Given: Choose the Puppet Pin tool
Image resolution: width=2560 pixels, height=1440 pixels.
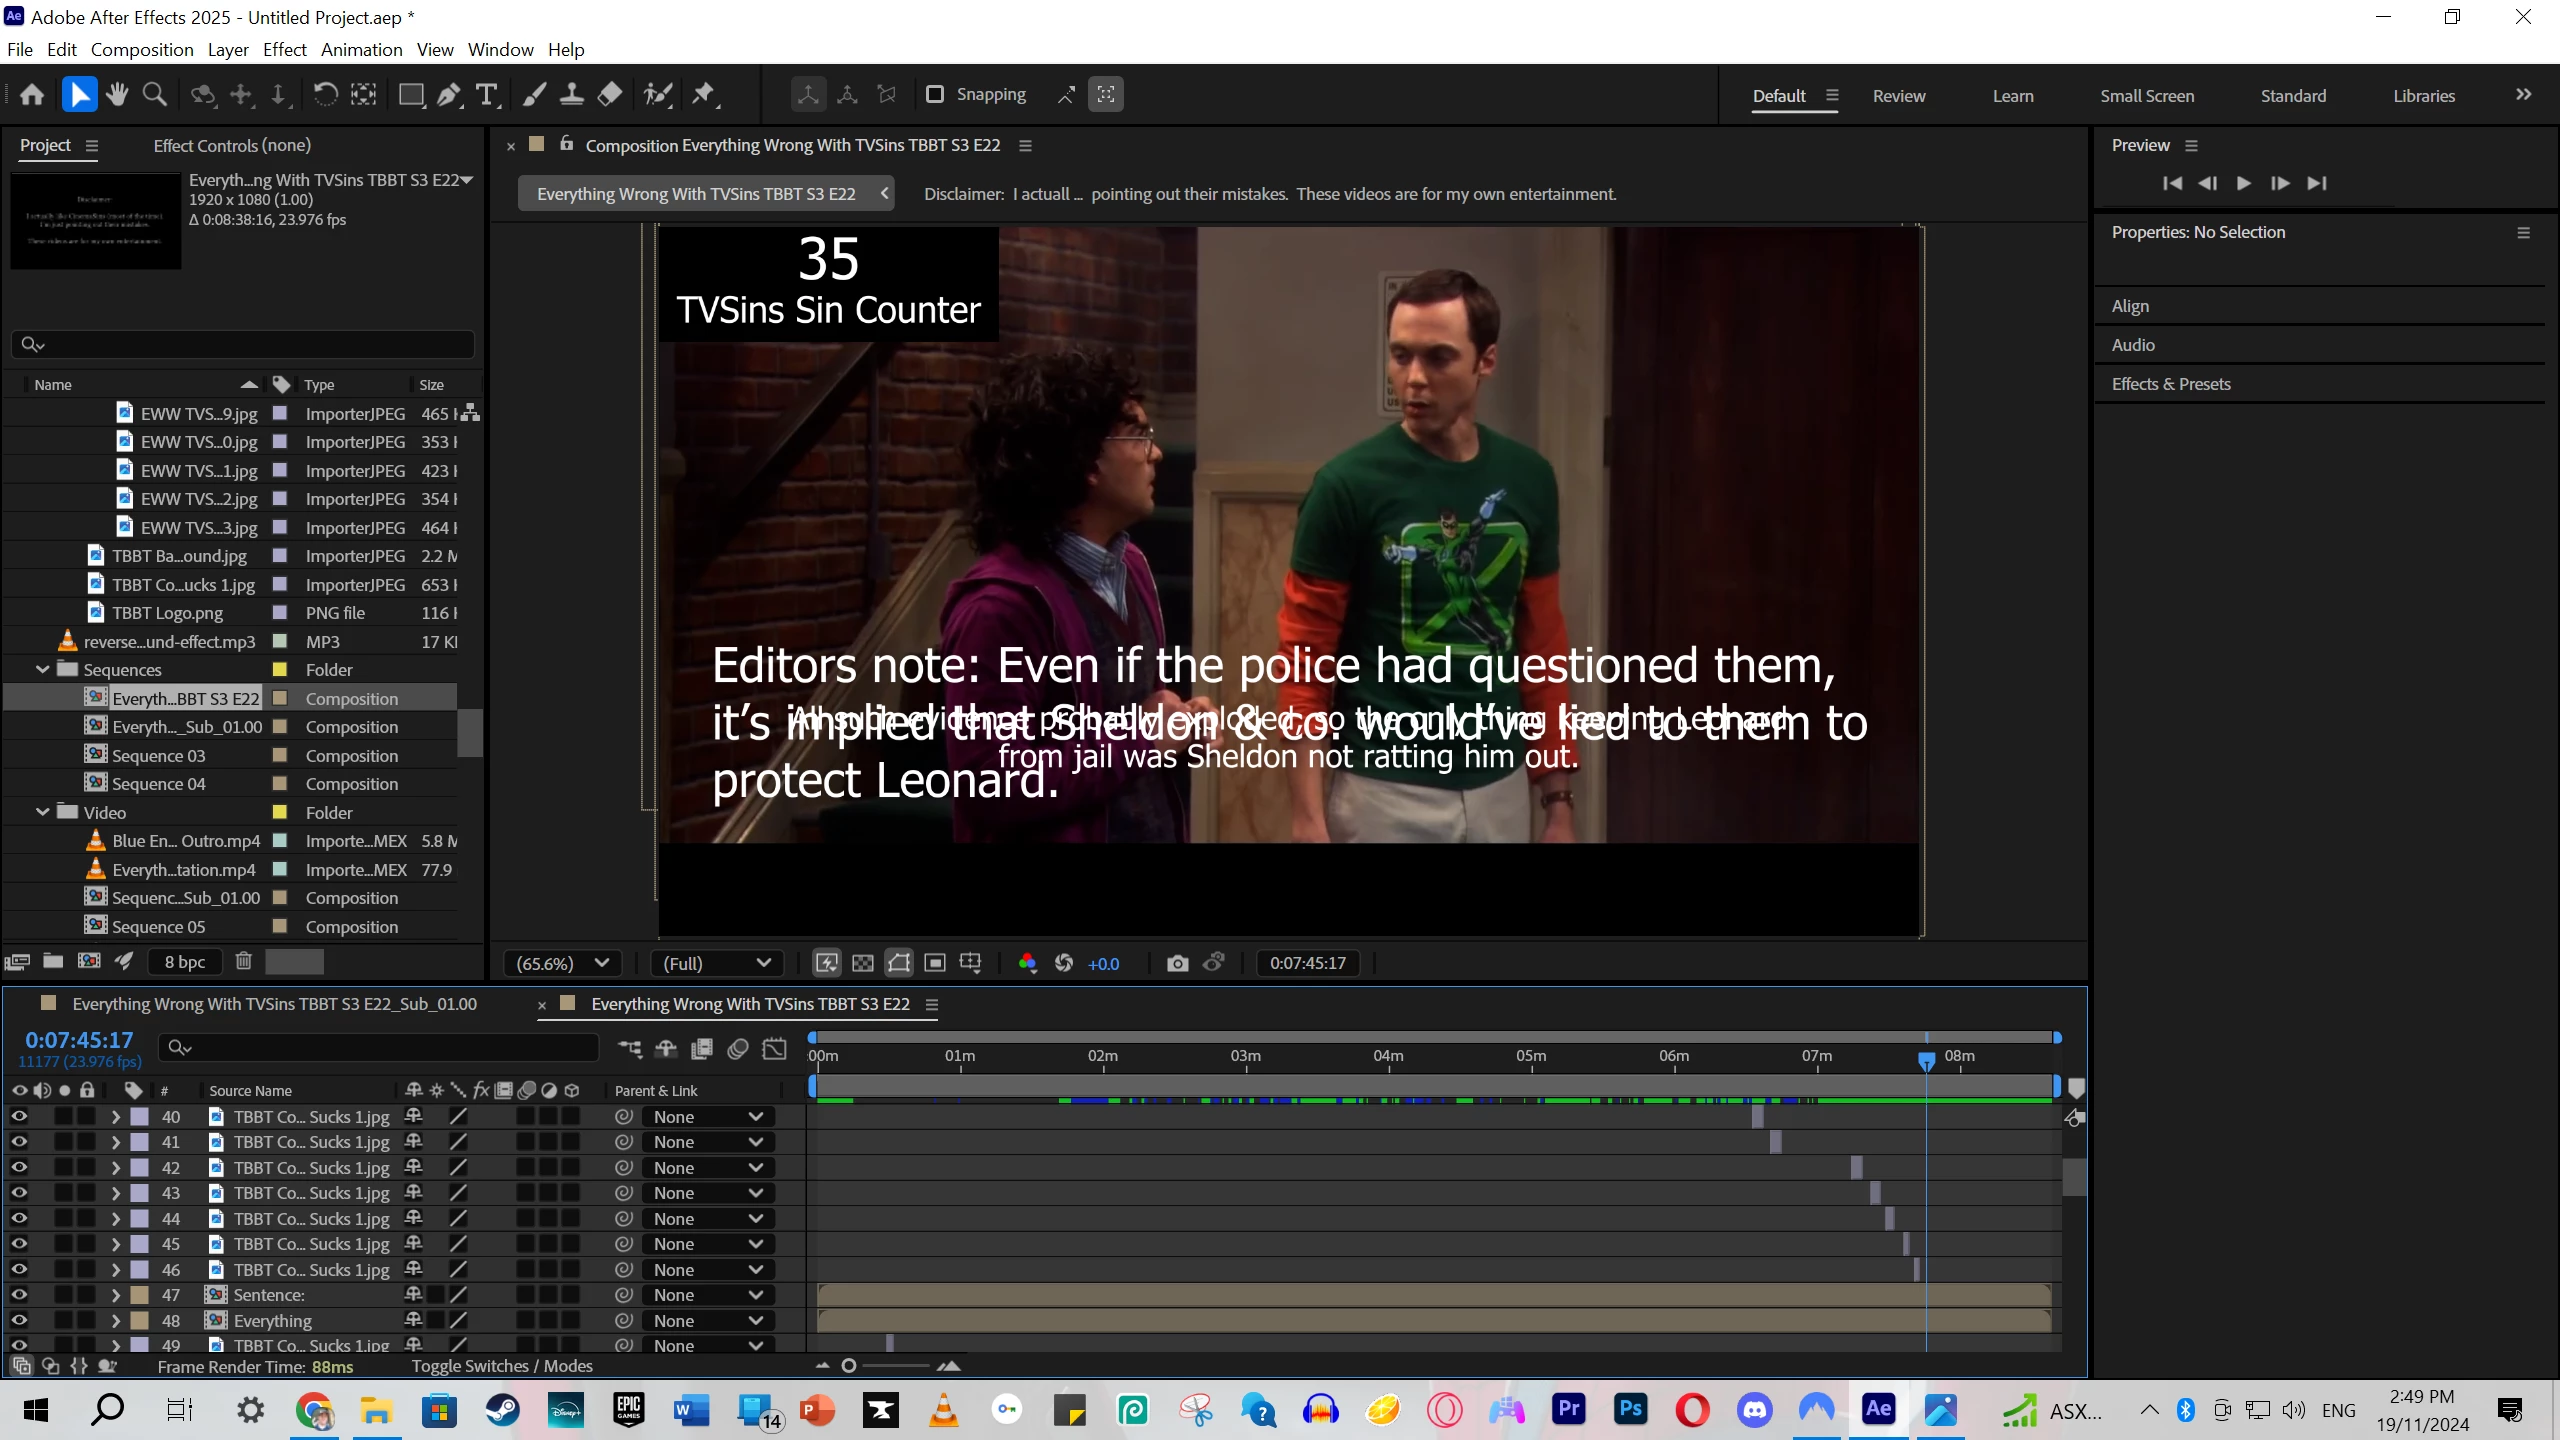Looking at the screenshot, I should (703, 95).
